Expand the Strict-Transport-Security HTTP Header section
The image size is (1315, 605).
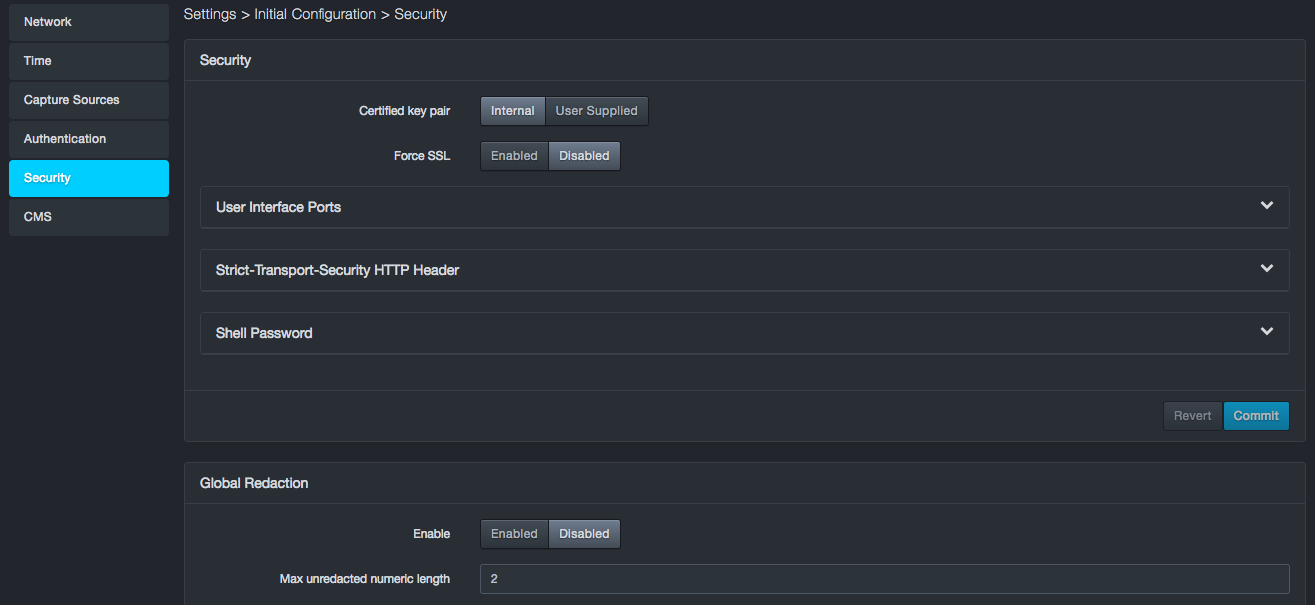coord(1266,269)
